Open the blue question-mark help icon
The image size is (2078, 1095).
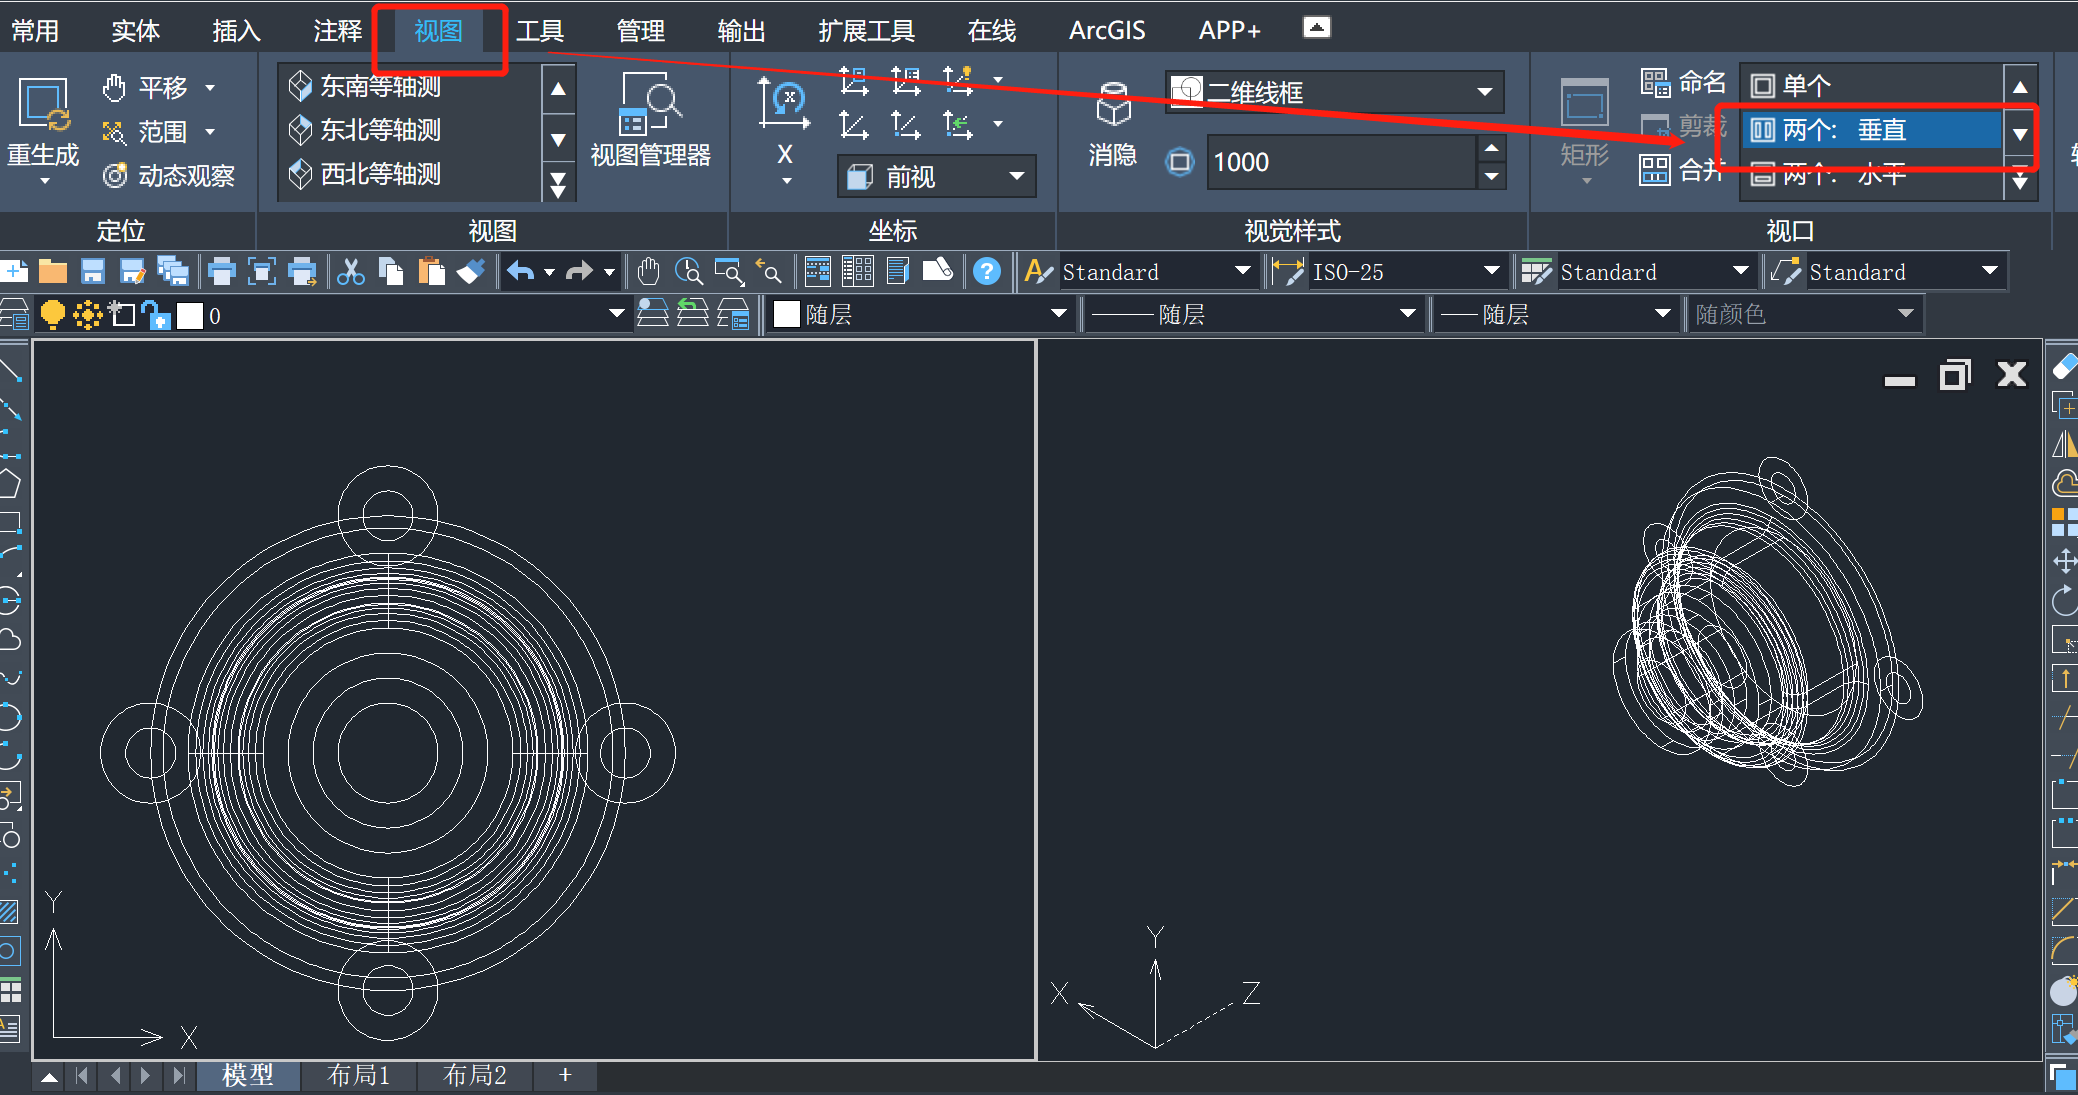(x=986, y=272)
